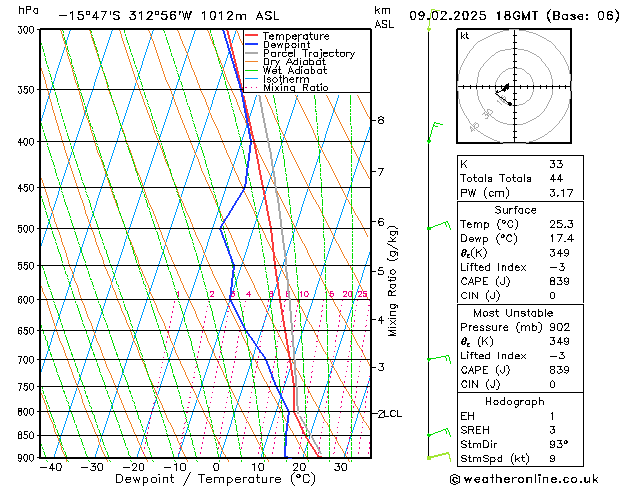Click the mixing ratio label 10 at 600 hPa
The image size is (629, 486).
[304, 294]
